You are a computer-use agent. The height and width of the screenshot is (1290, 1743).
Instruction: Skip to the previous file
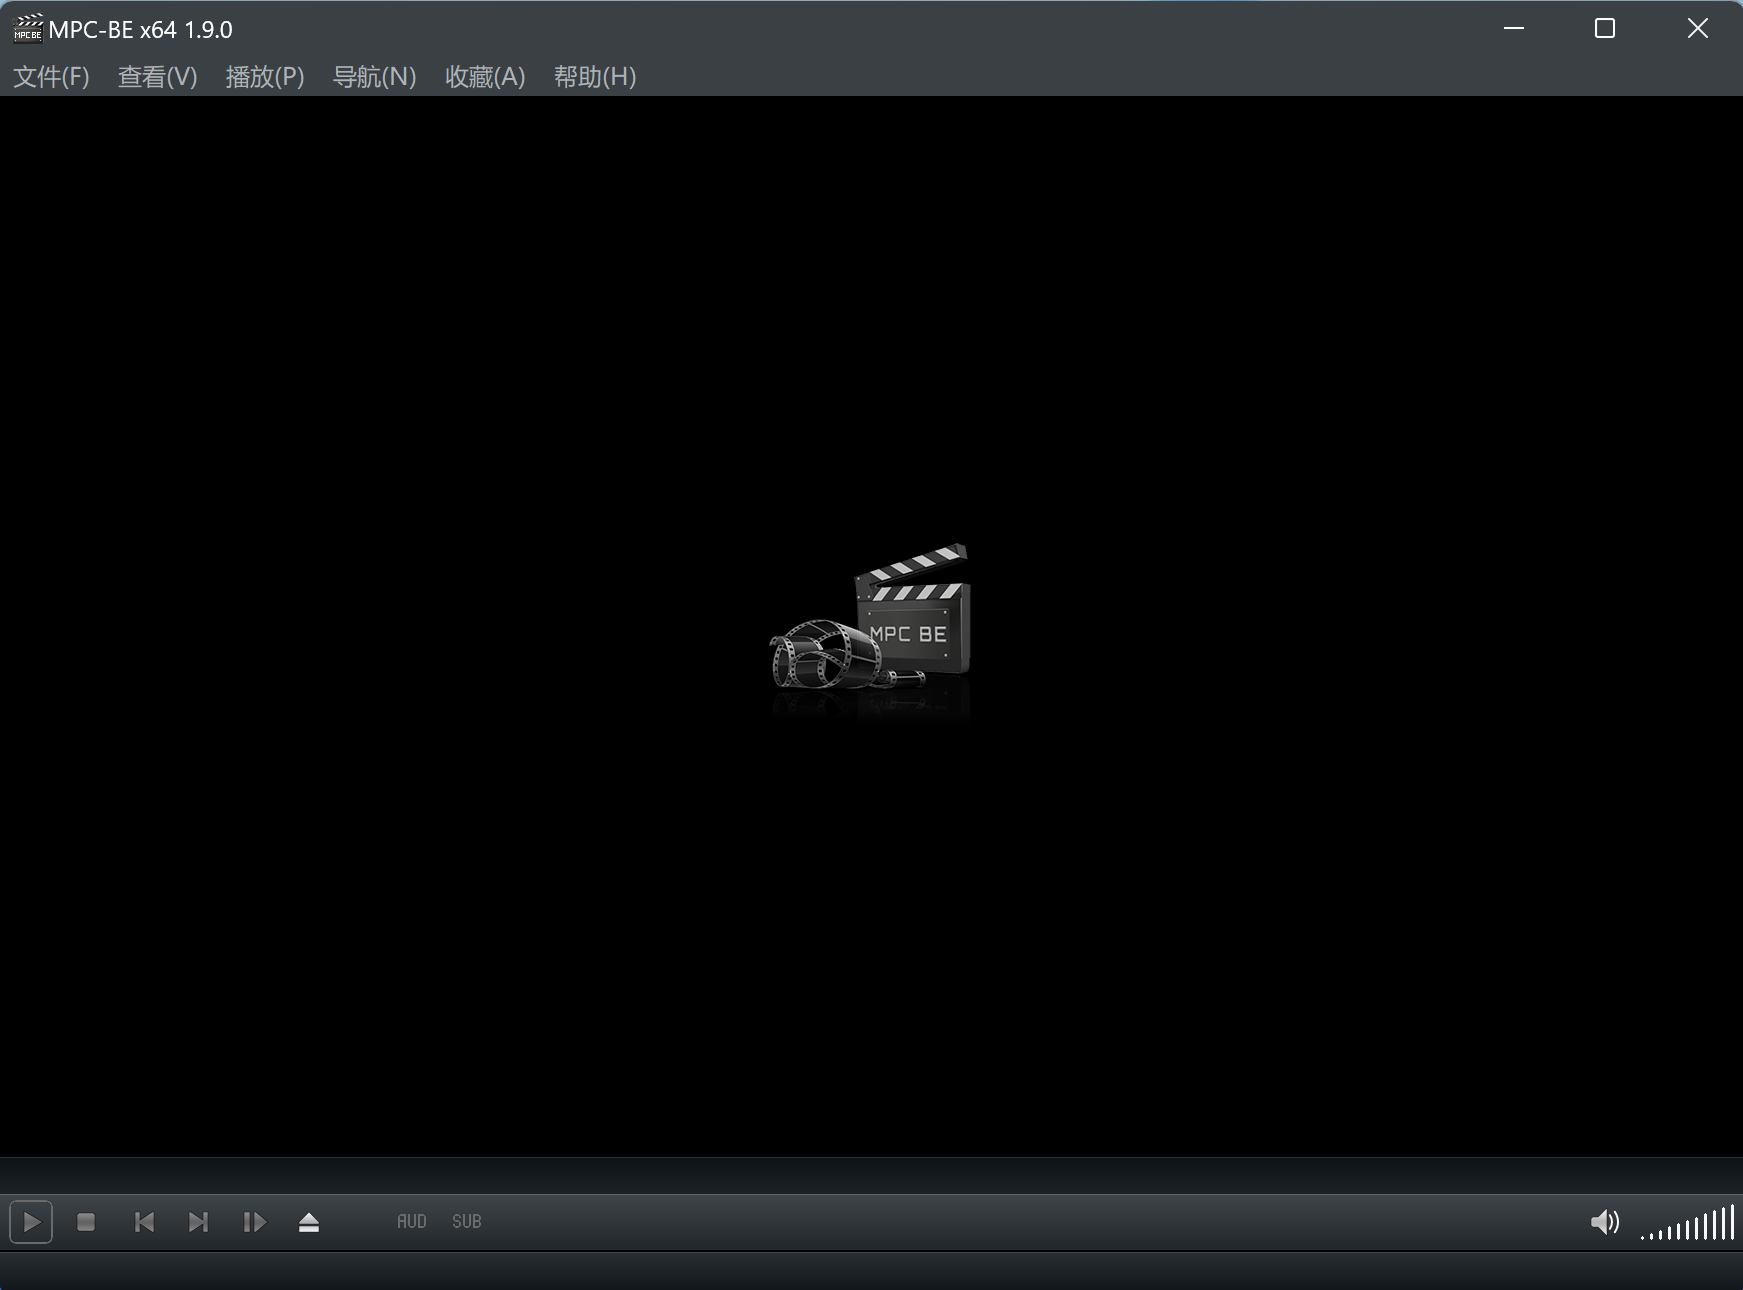[x=144, y=1222]
